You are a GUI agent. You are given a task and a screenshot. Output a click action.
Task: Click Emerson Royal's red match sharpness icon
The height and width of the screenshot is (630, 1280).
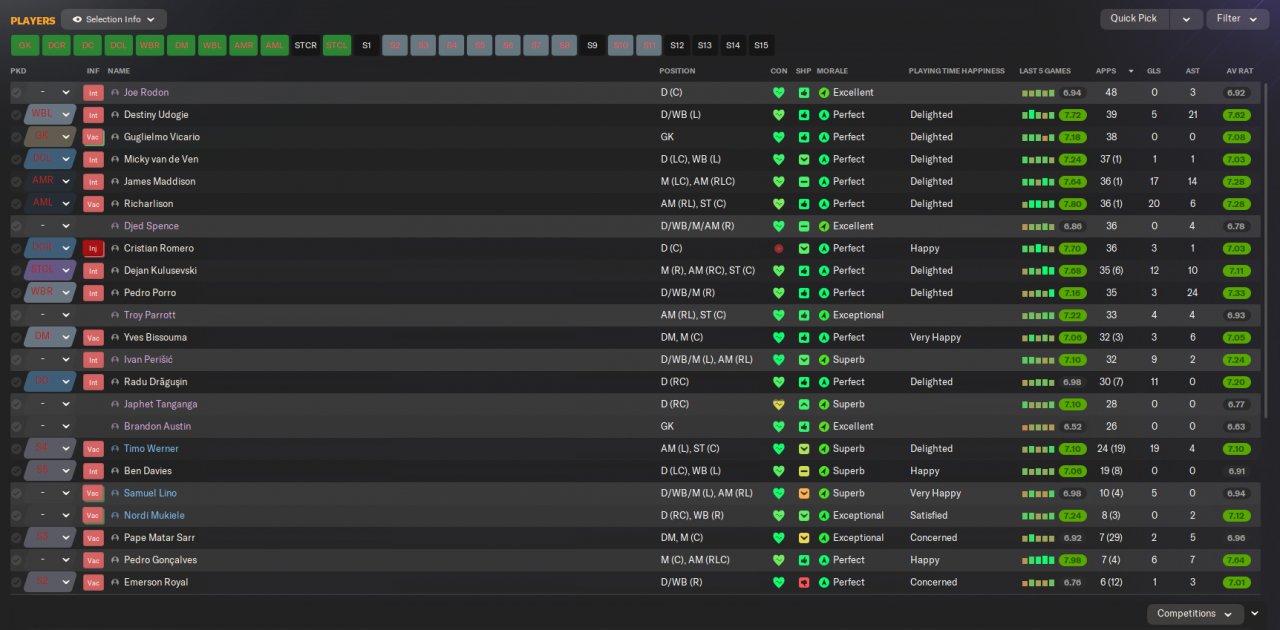[804, 582]
